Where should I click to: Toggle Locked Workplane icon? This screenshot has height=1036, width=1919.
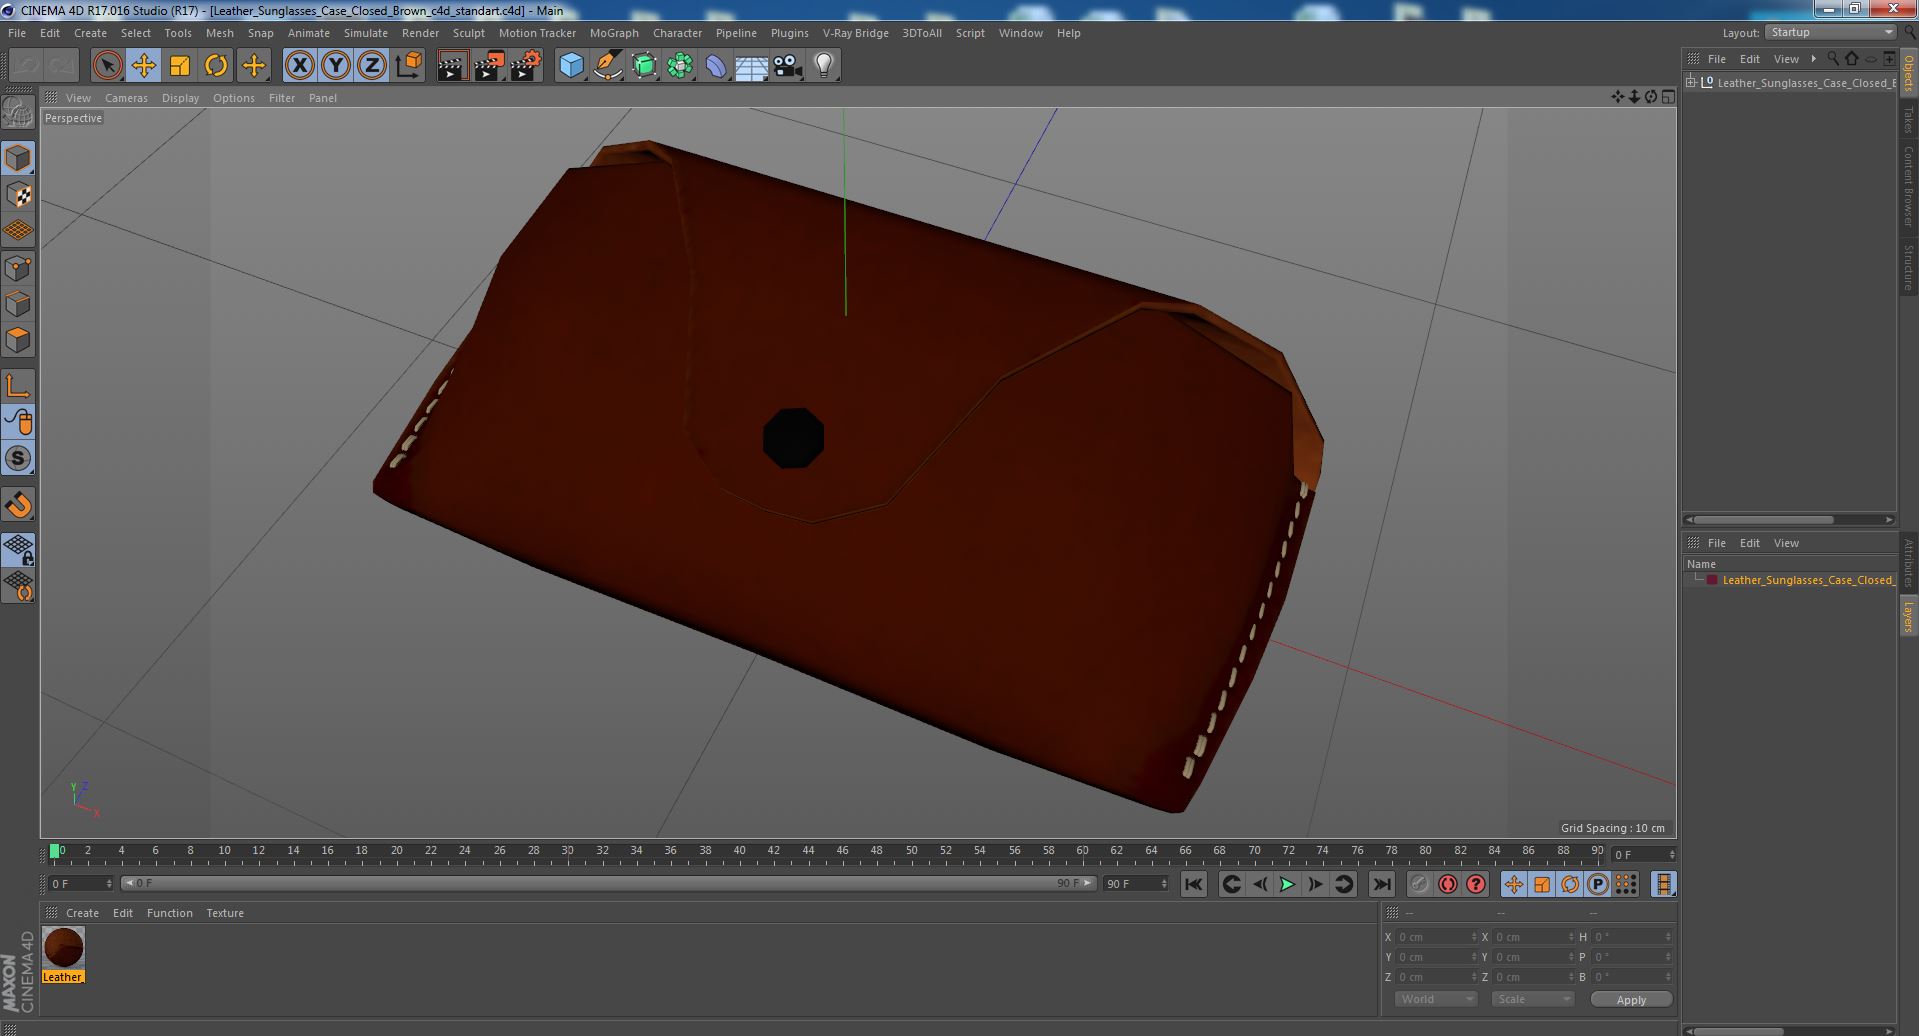point(18,549)
